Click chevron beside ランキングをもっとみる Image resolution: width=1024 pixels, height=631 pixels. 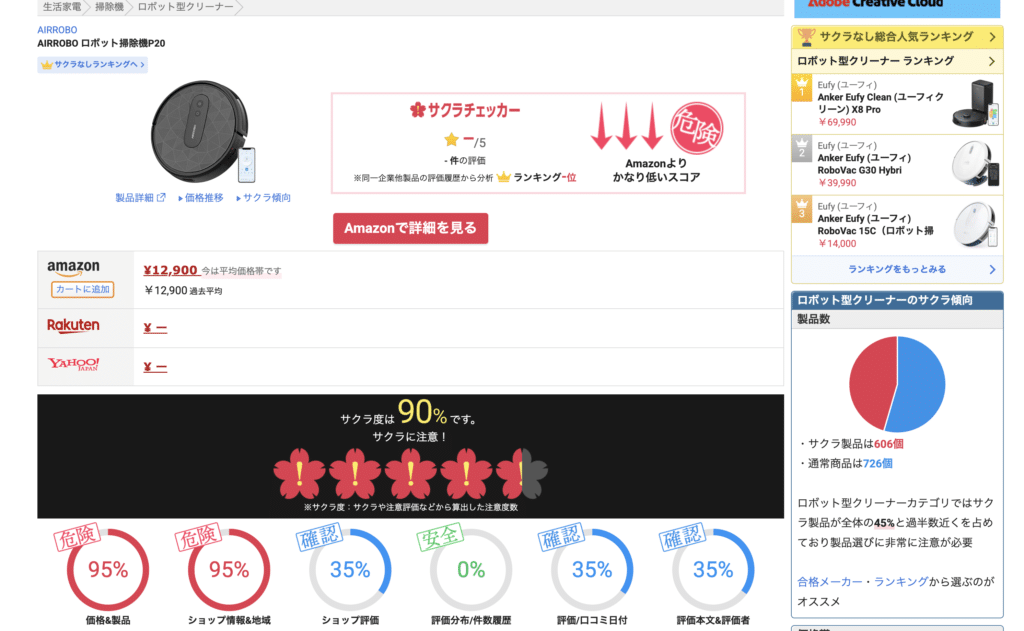992,269
